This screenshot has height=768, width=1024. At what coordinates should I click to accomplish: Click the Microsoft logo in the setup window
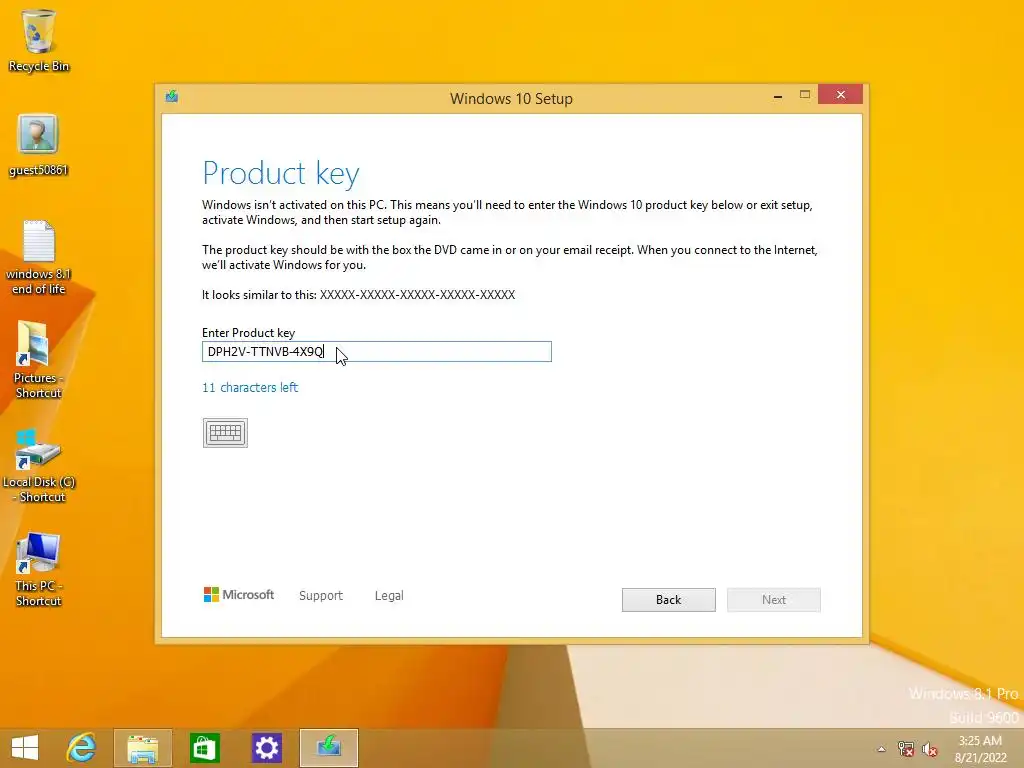click(238, 595)
